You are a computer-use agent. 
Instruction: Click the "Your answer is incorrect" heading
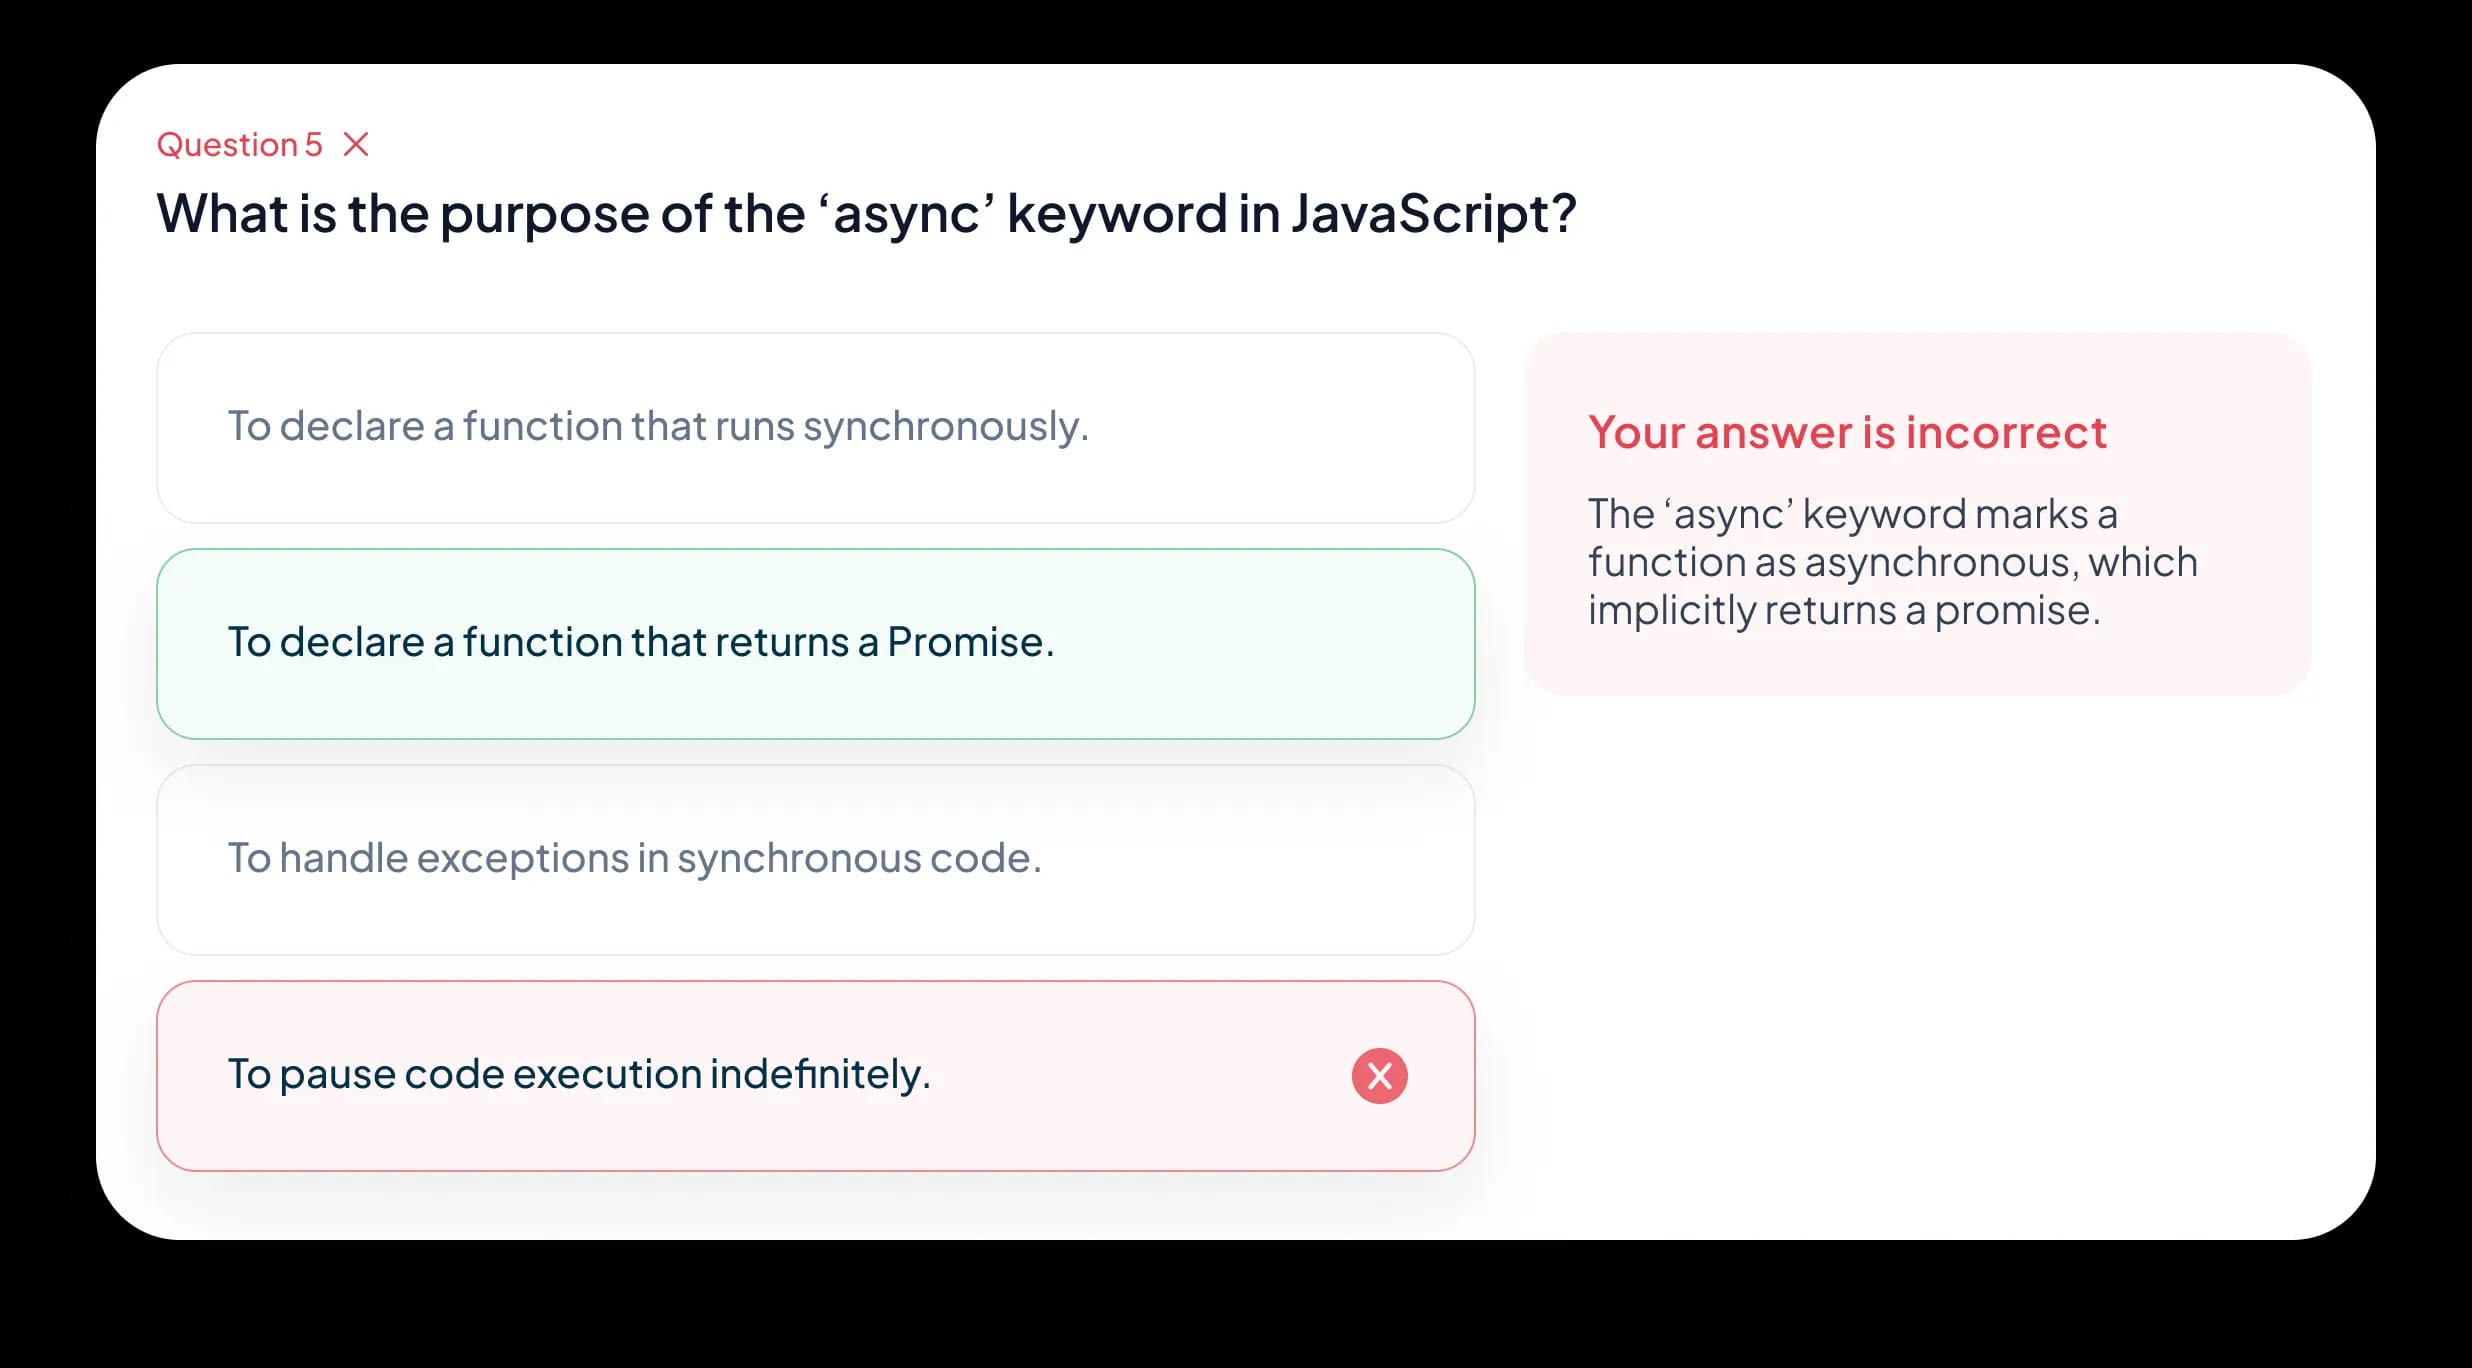(1847, 433)
